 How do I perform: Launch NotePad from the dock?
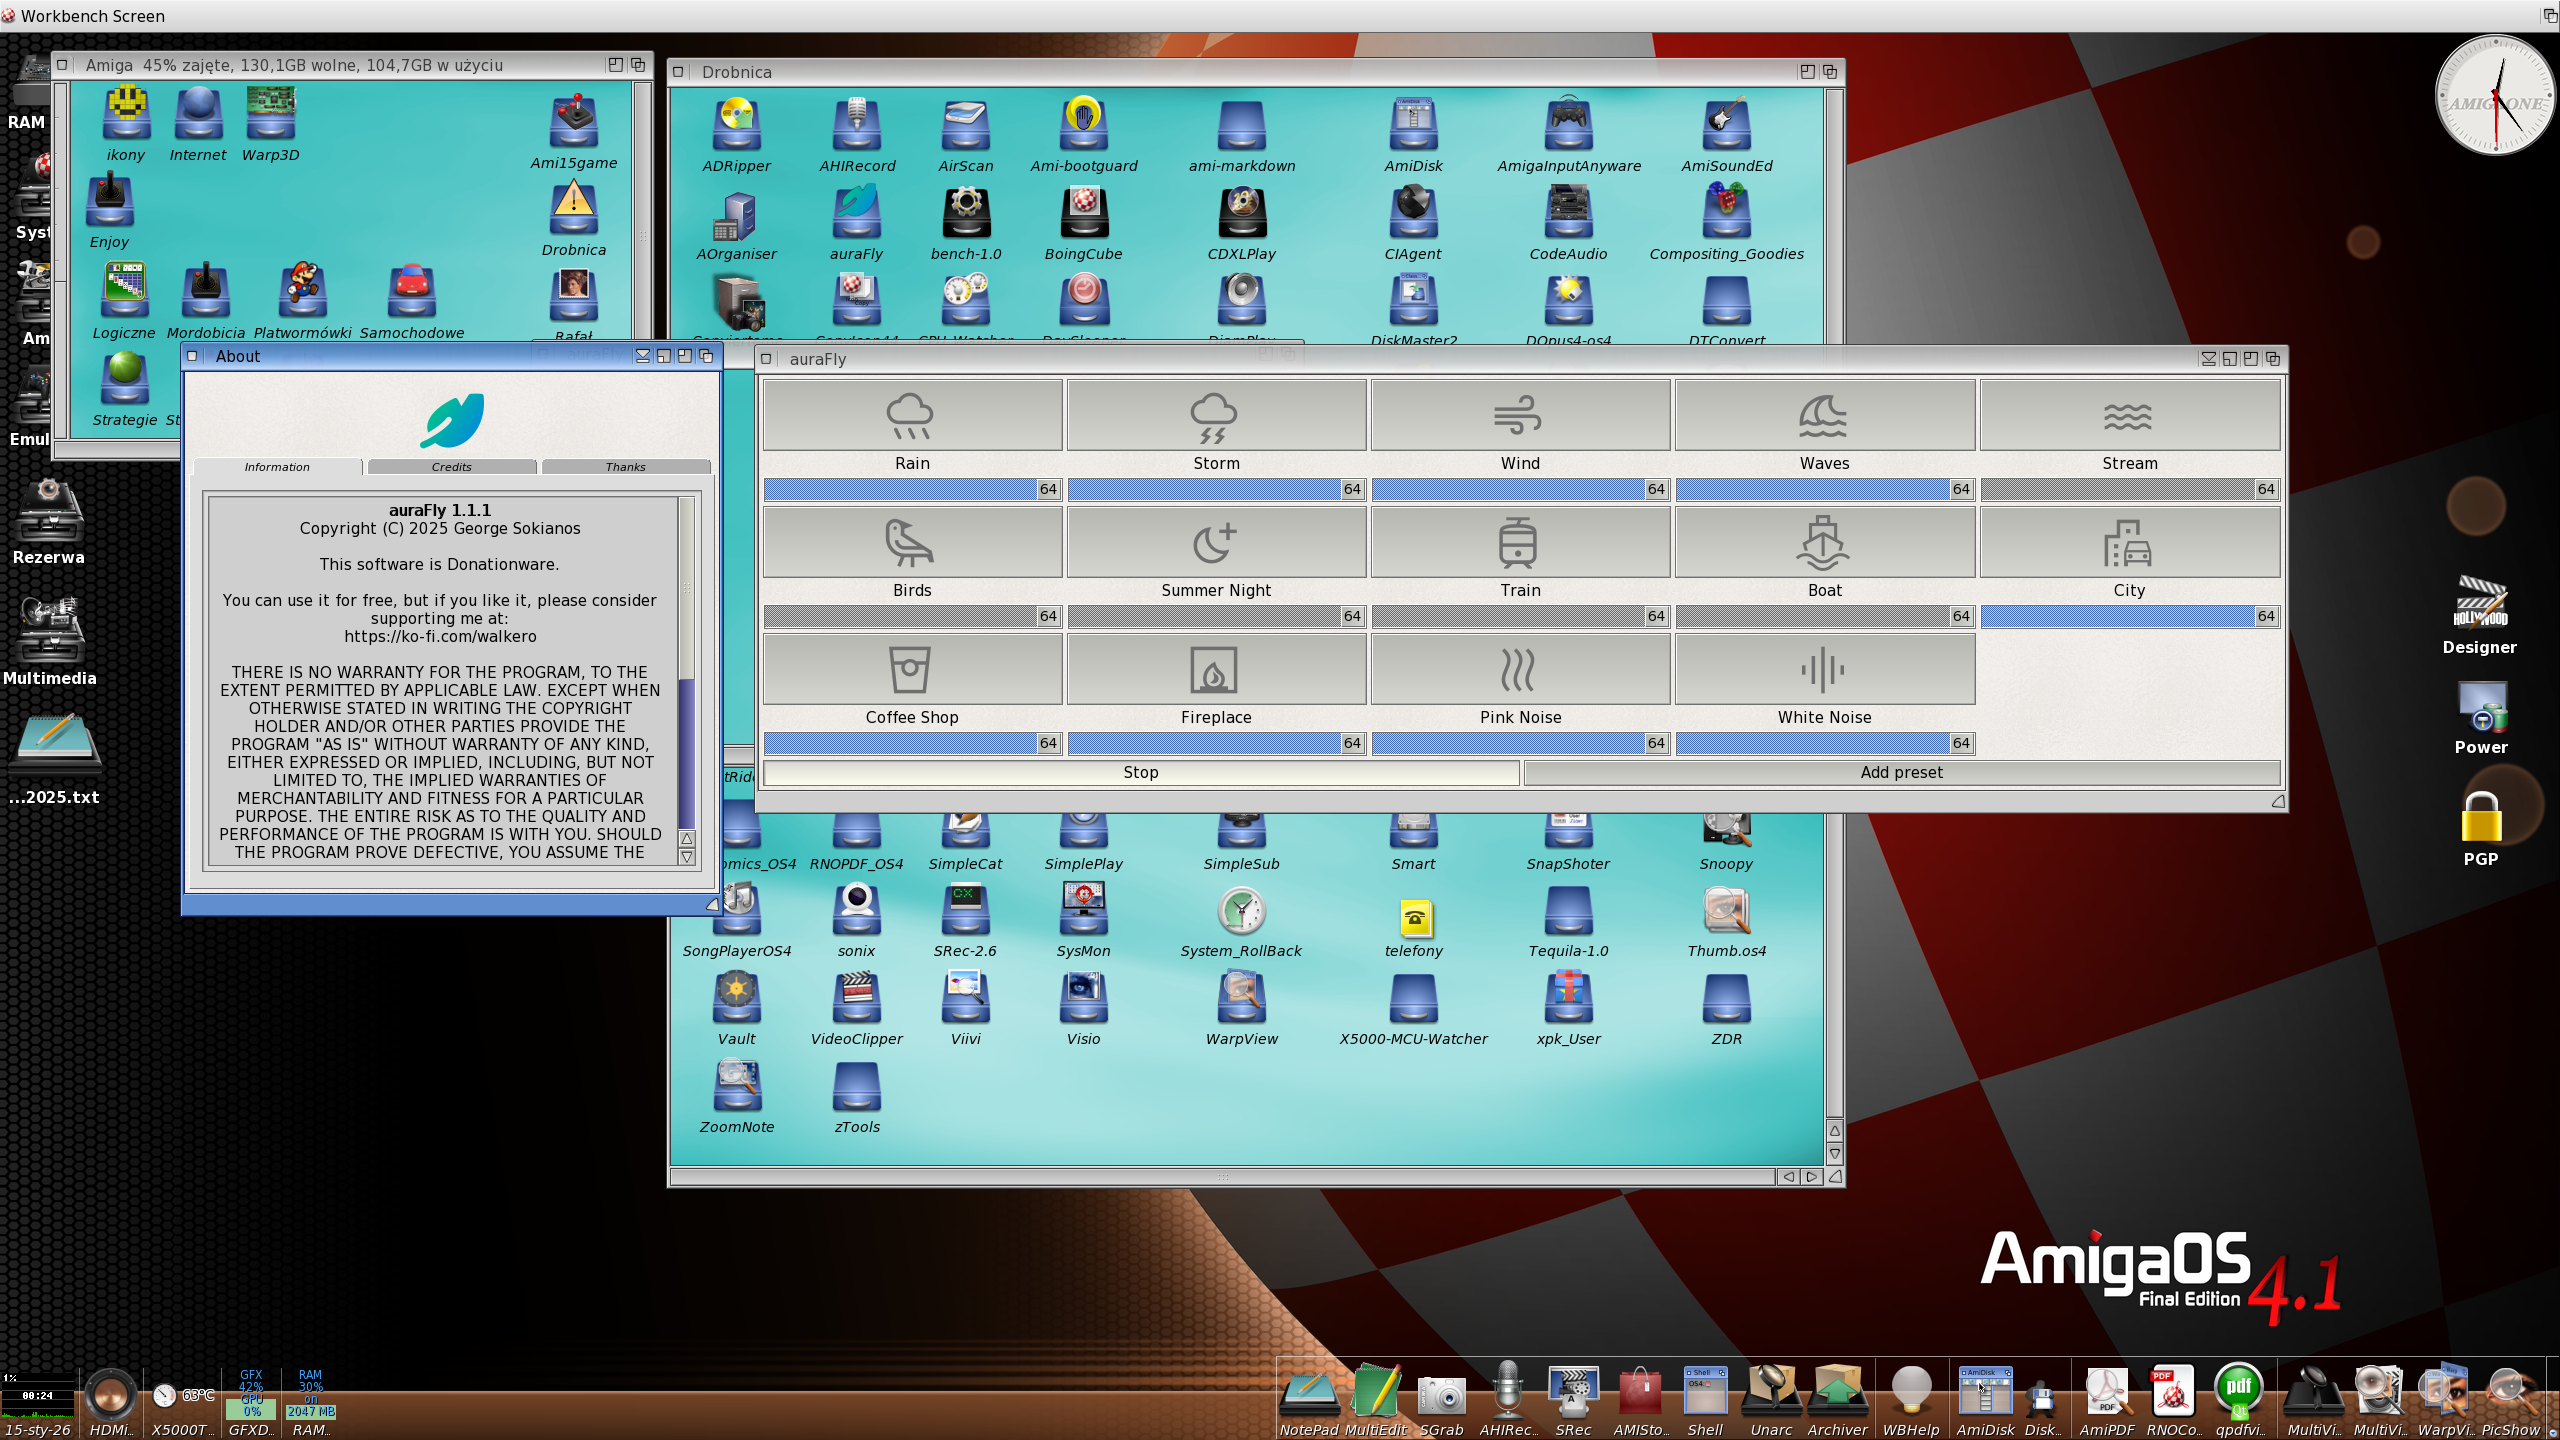tap(1308, 1392)
